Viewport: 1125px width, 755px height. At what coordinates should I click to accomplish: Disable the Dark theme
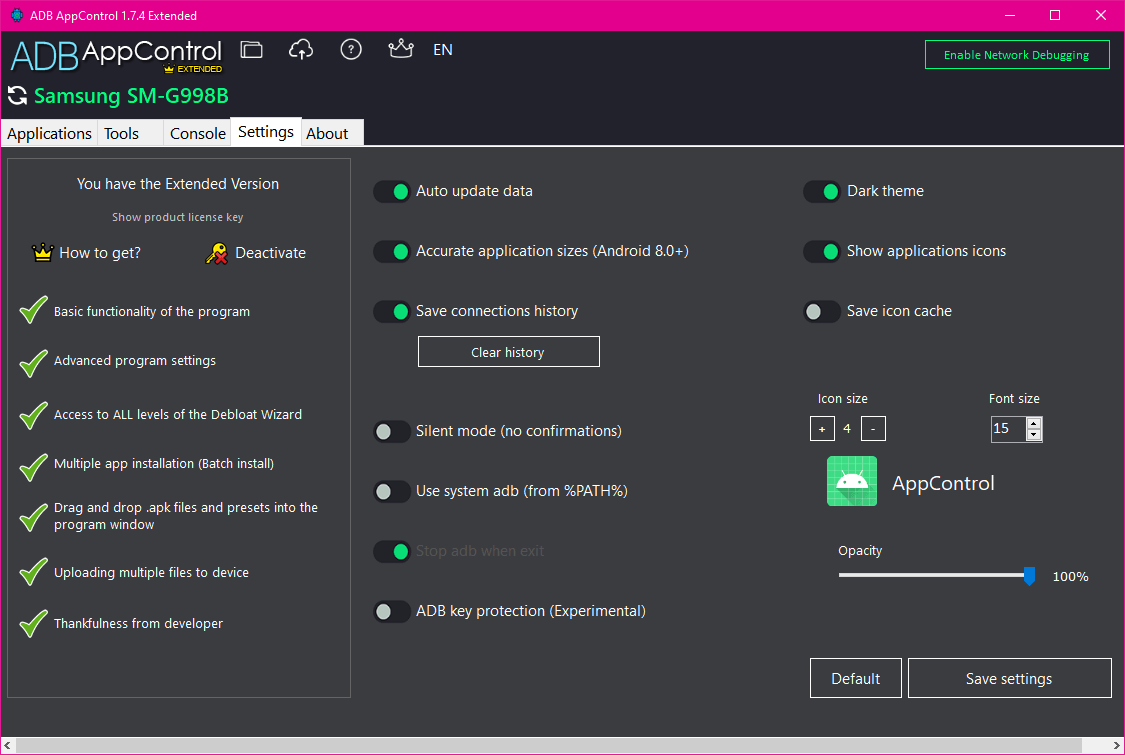tap(822, 191)
